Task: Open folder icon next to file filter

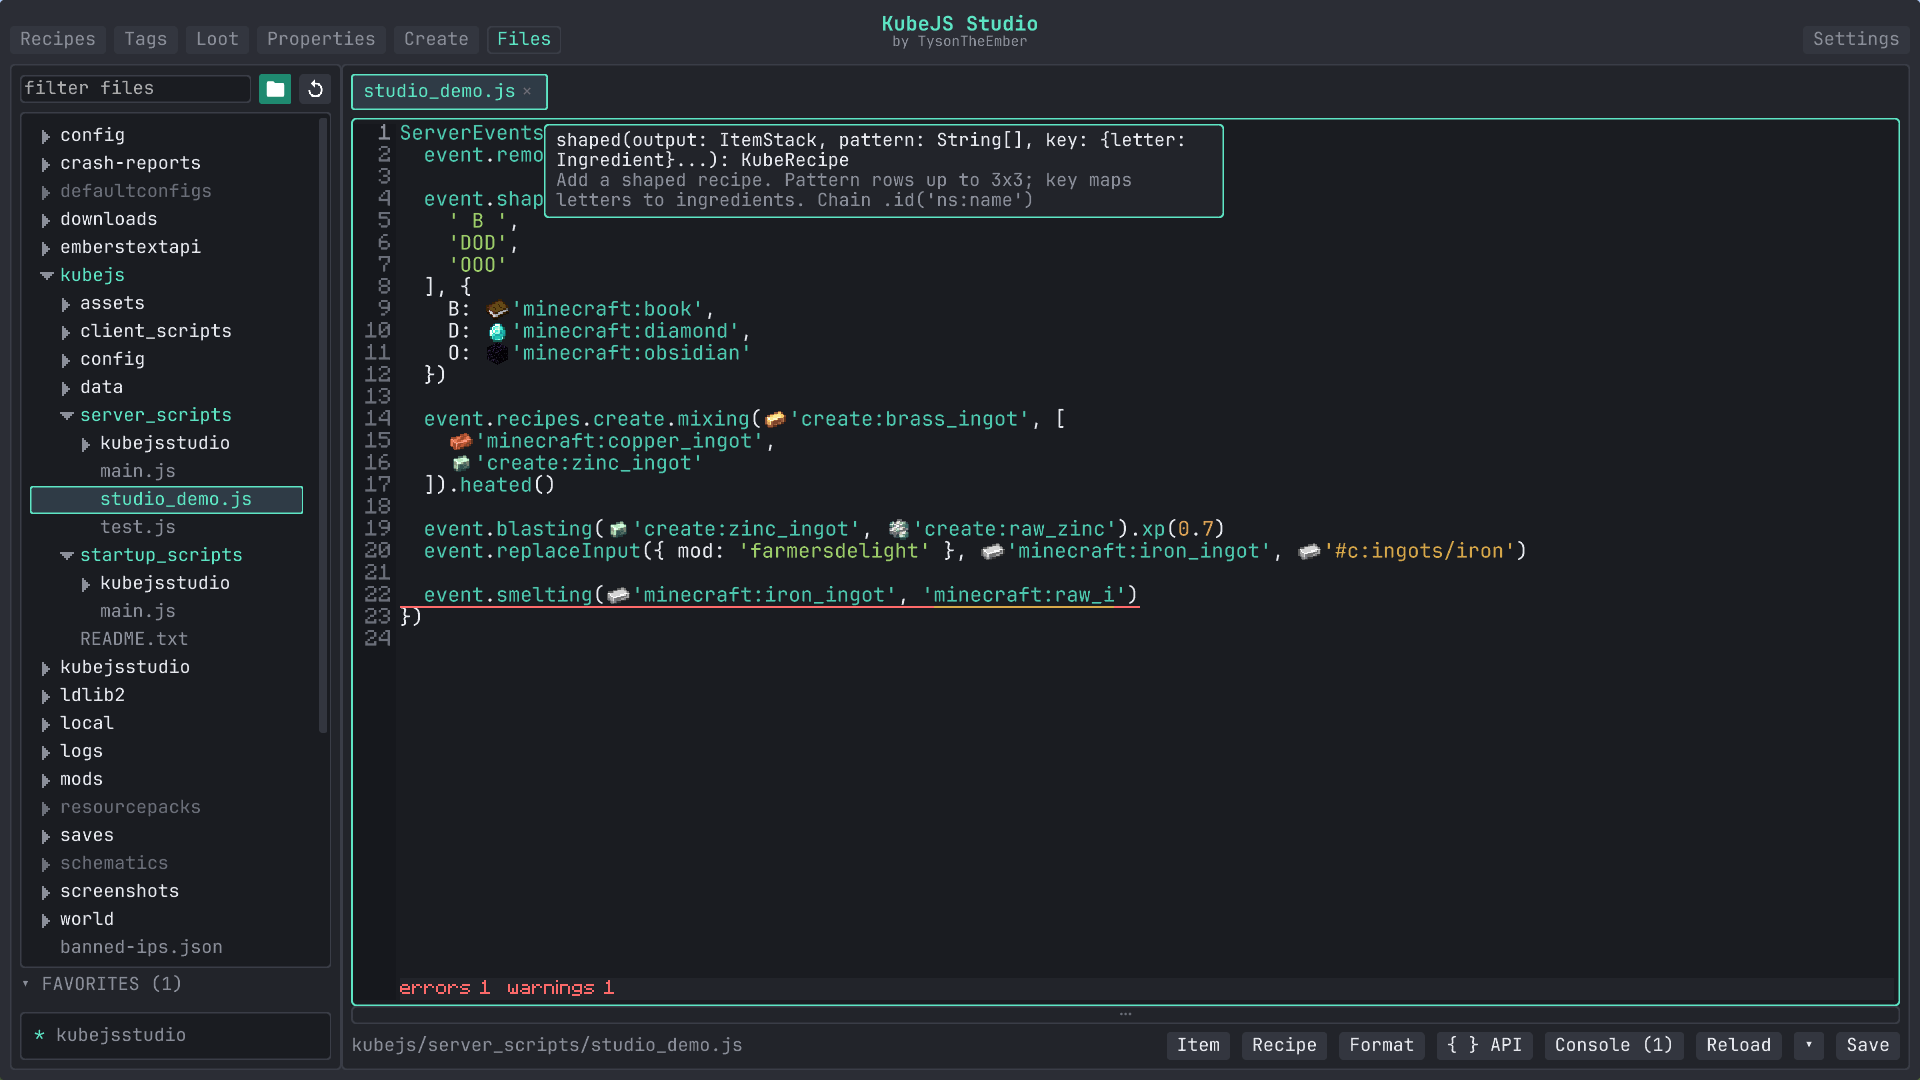Action: (x=275, y=89)
